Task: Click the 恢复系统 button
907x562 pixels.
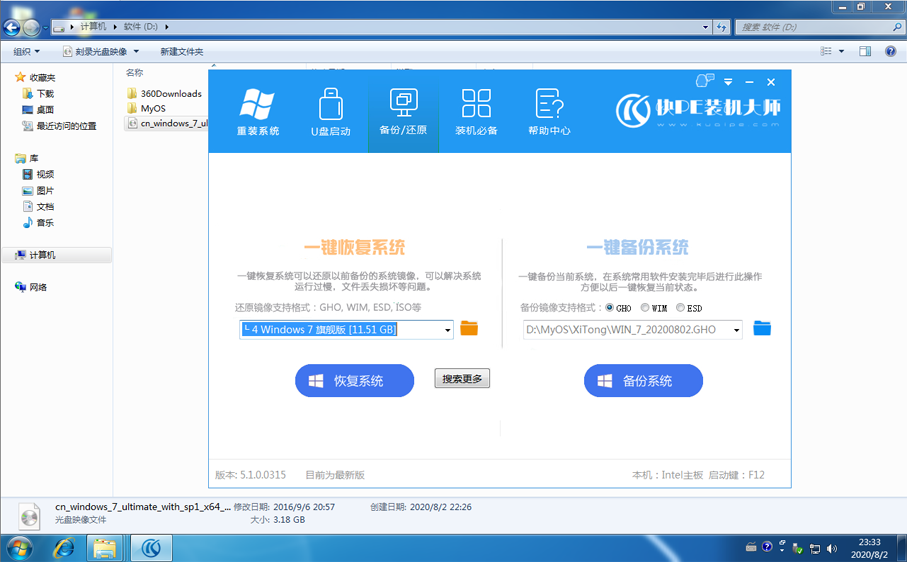Action: click(x=355, y=380)
